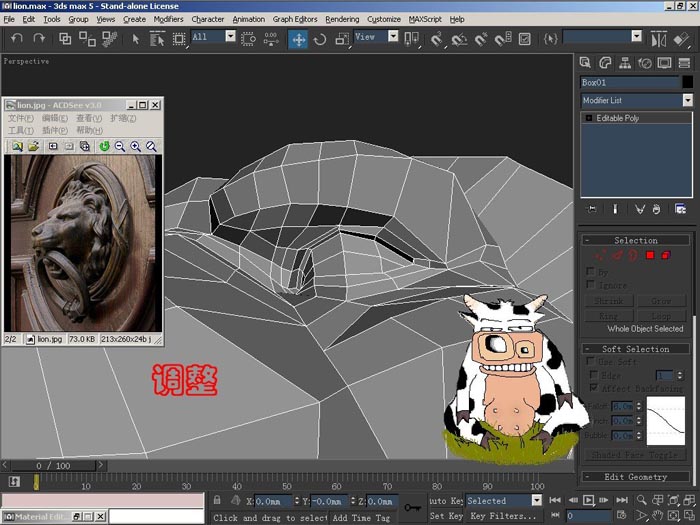Open the Rendering menu
This screenshot has width=700, height=525.
coord(342,19)
